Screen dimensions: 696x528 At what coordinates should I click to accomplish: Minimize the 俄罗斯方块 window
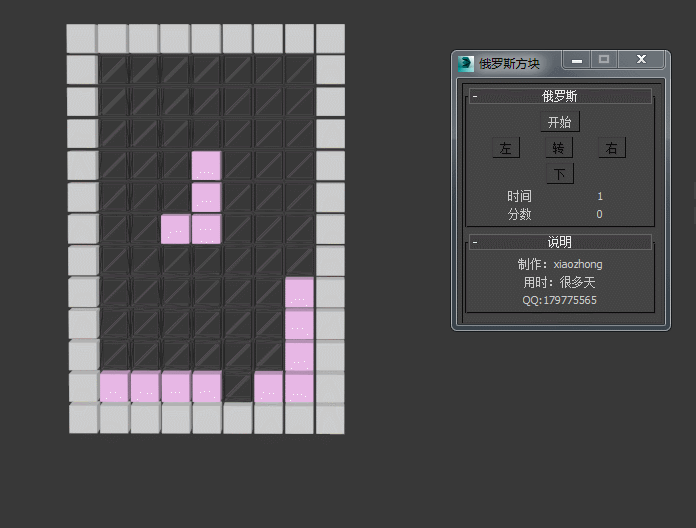[x=577, y=61]
